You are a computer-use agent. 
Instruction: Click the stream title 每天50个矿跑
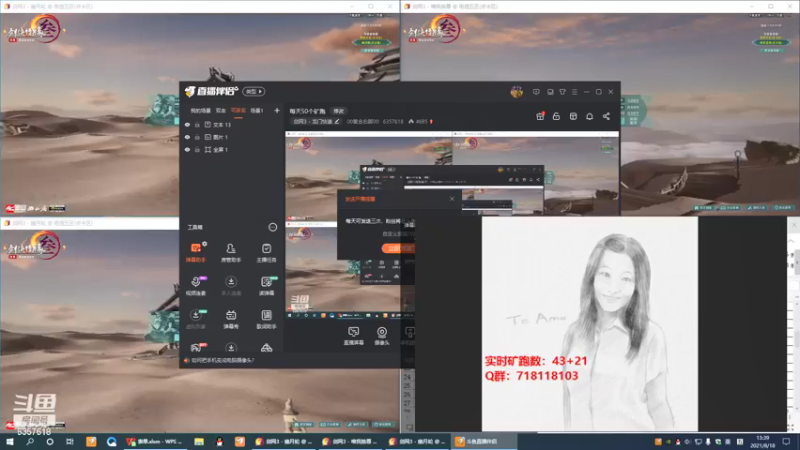[307, 111]
